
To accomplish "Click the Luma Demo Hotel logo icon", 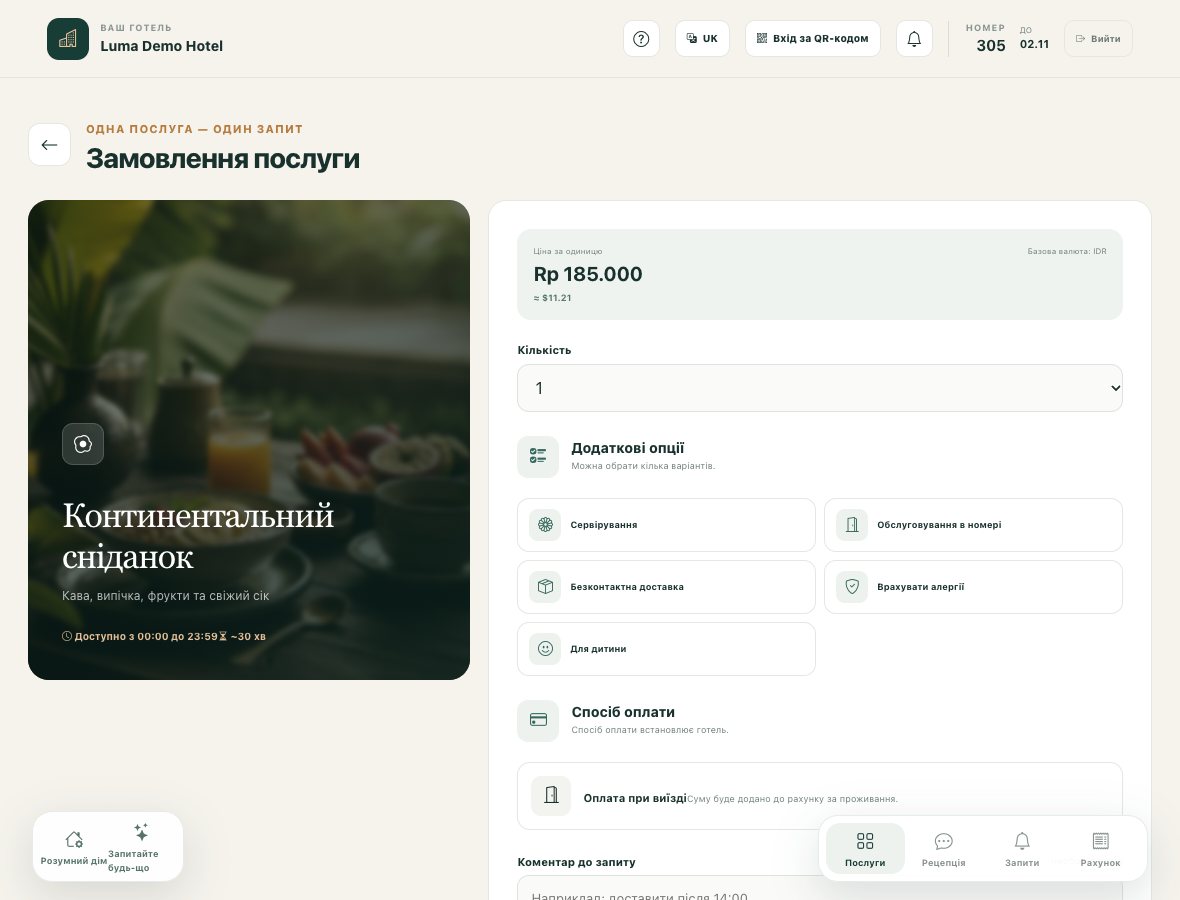I will (x=68, y=39).
